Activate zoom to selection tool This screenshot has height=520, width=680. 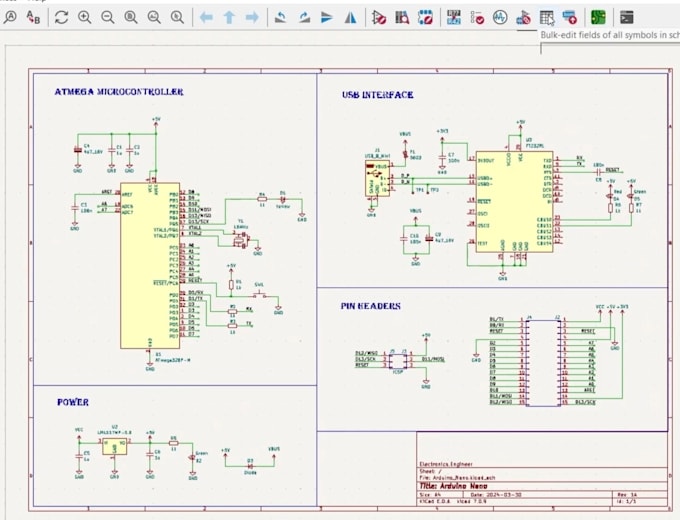coord(177,17)
